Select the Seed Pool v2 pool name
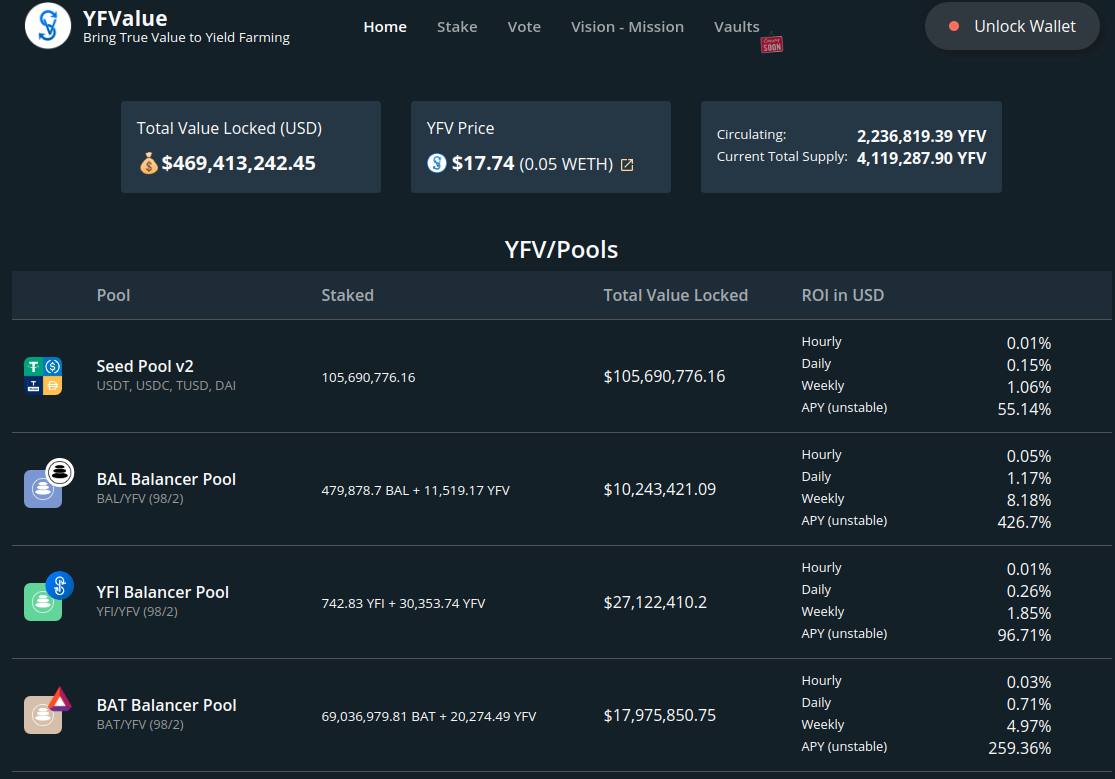 (145, 366)
